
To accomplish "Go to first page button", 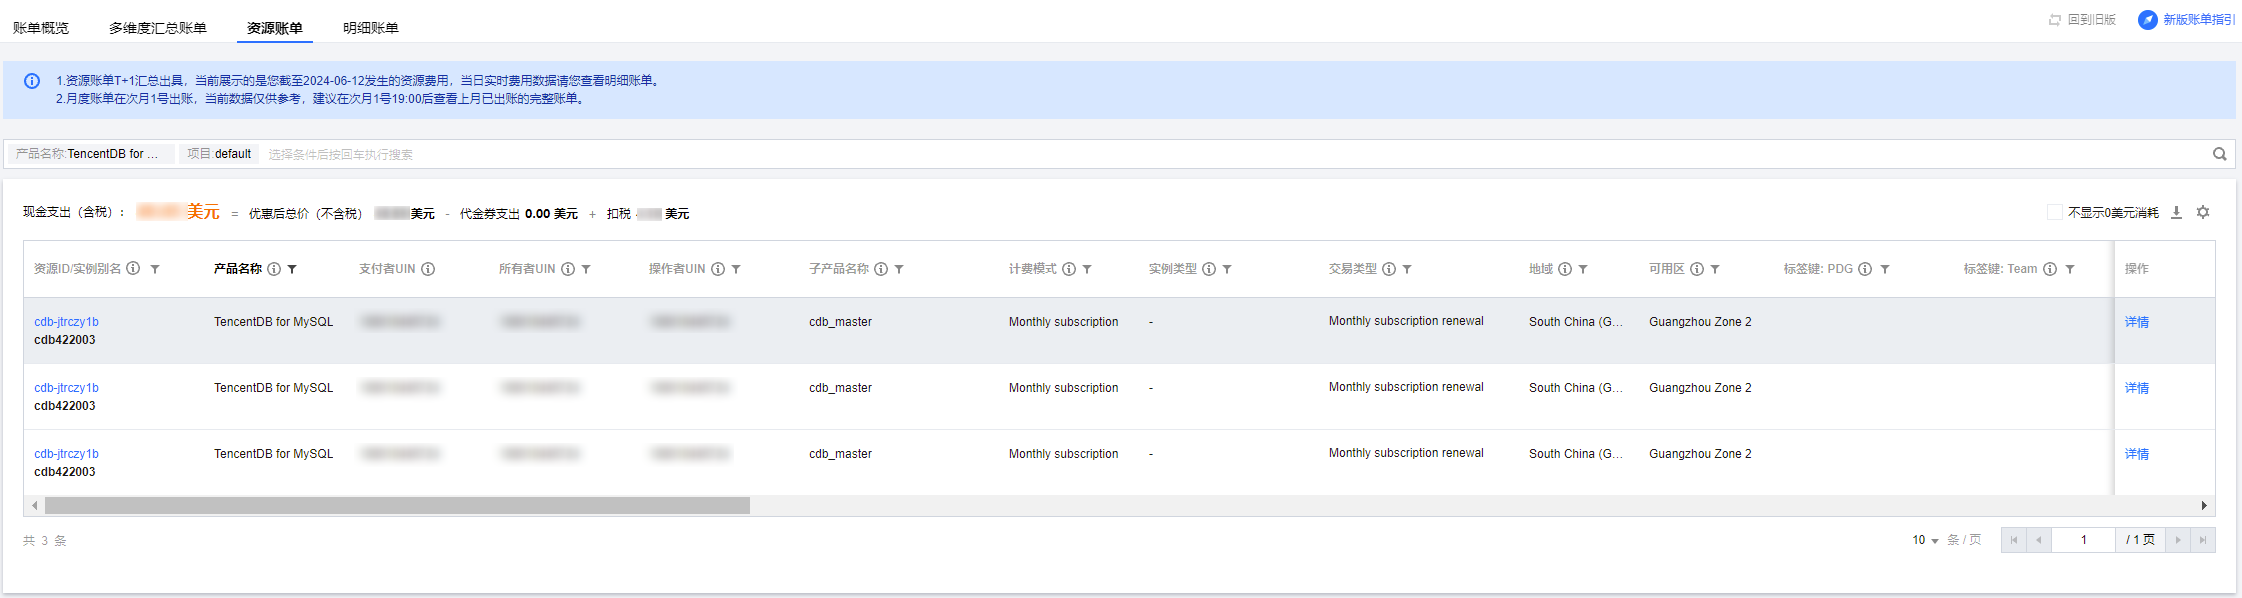I will (2014, 540).
